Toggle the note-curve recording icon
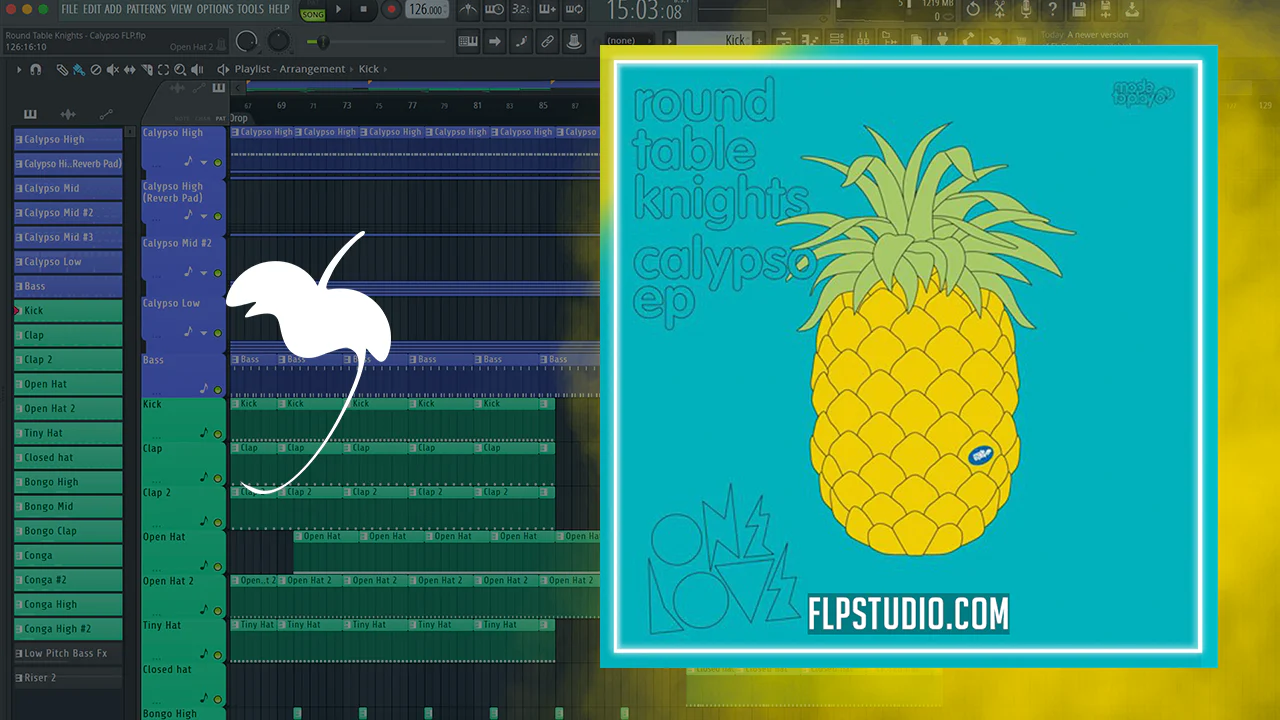The width and height of the screenshot is (1280, 720). pos(521,42)
